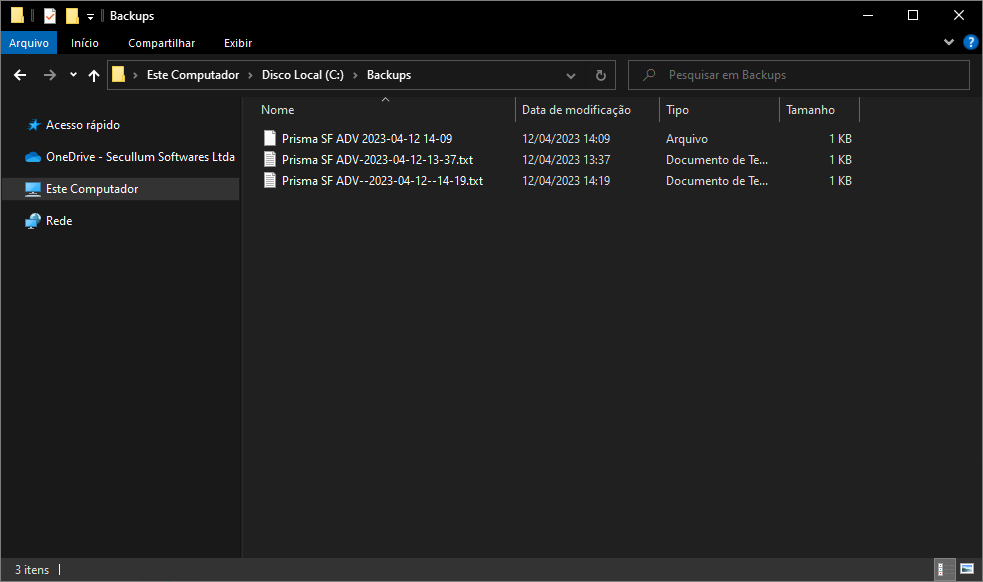
Task: Expand the ribbon with chevron
Action: (x=949, y=43)
